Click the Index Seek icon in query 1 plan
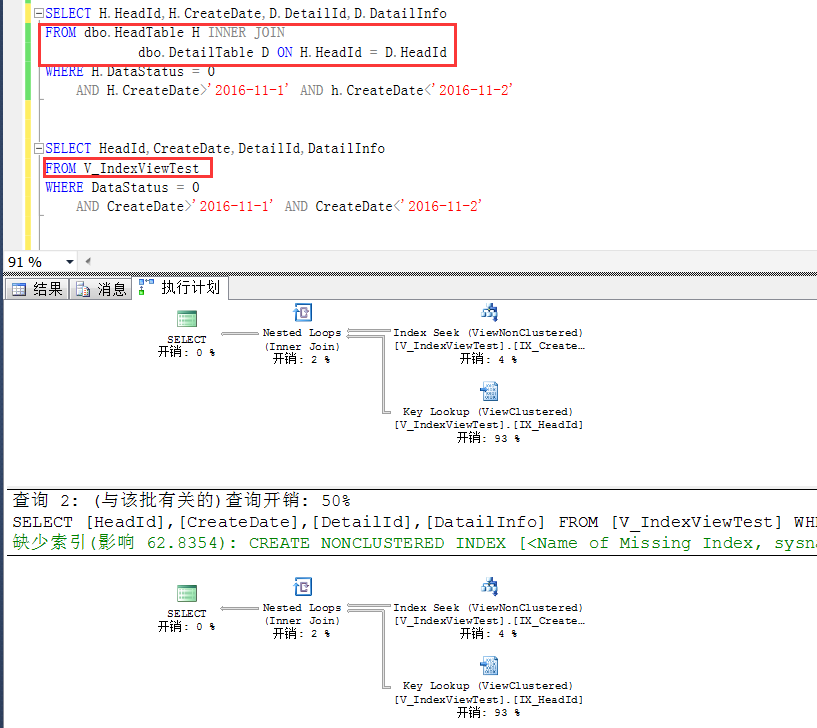The image size is (817, 728). tap(489, 313)
